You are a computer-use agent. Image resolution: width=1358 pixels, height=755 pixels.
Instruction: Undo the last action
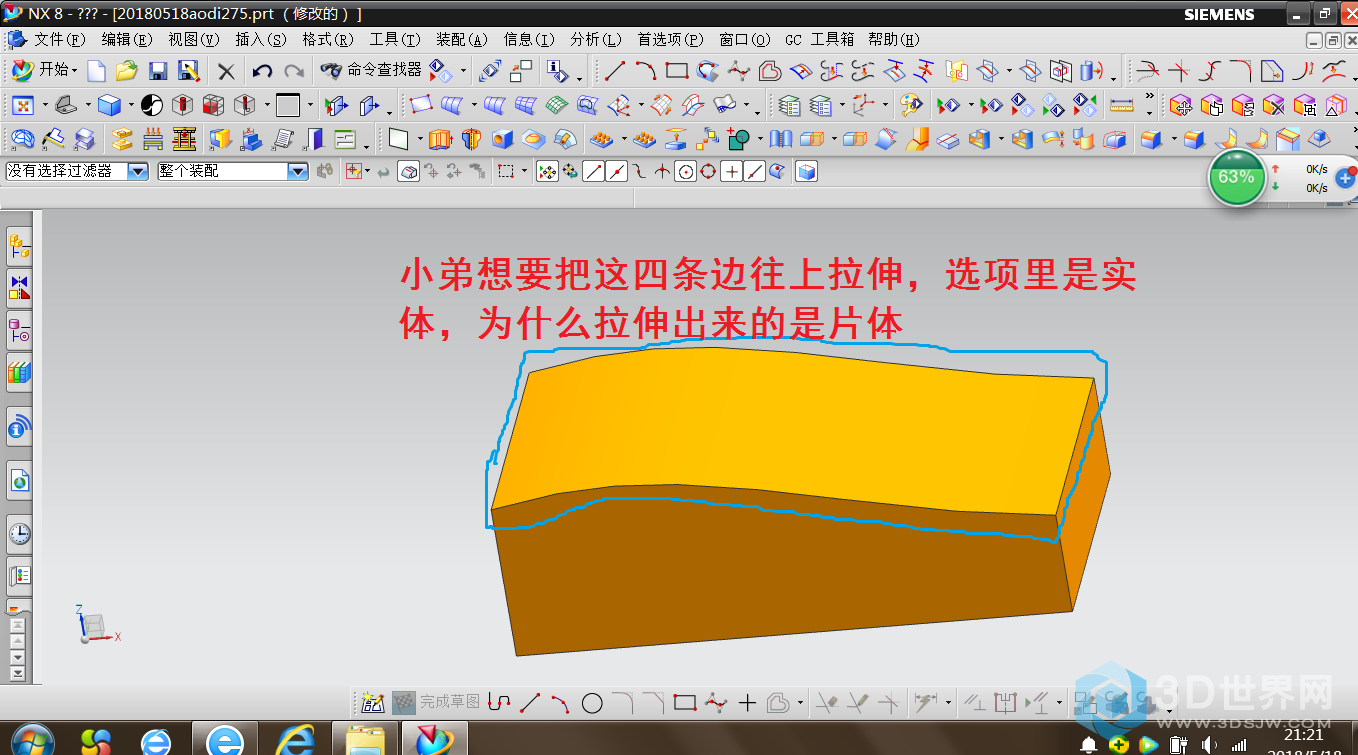(x=262, y=71)
